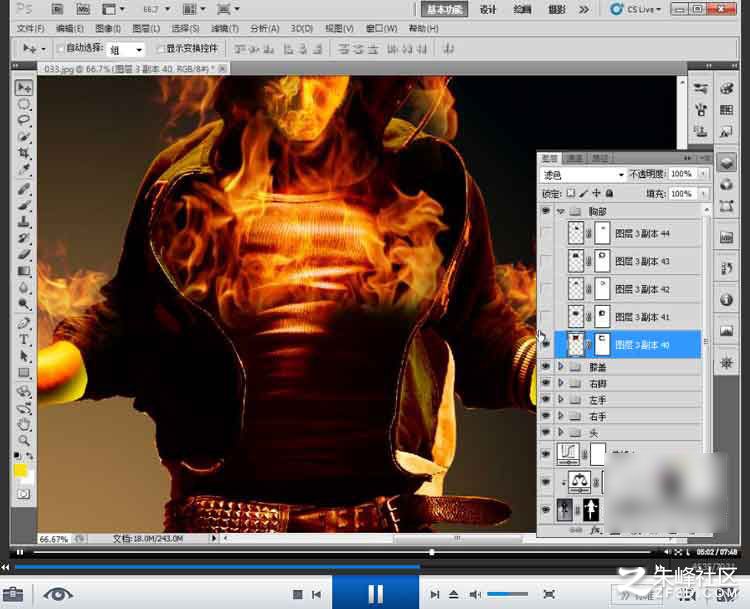This screenshot has width=750, height=609.
Task: Show layer 图层 3 副本 44
Action: click(x=545, y=233)
